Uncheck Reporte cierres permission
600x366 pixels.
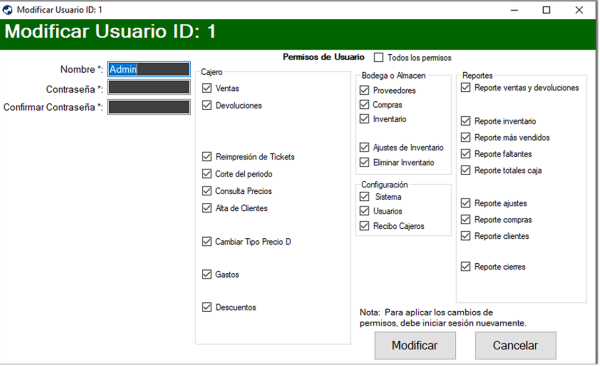pos(465,266)
